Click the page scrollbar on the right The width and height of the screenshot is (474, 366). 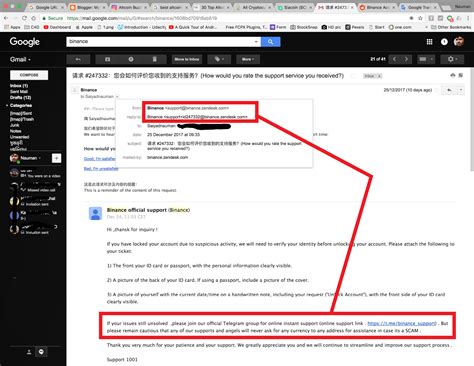click(x=472, y=120)
